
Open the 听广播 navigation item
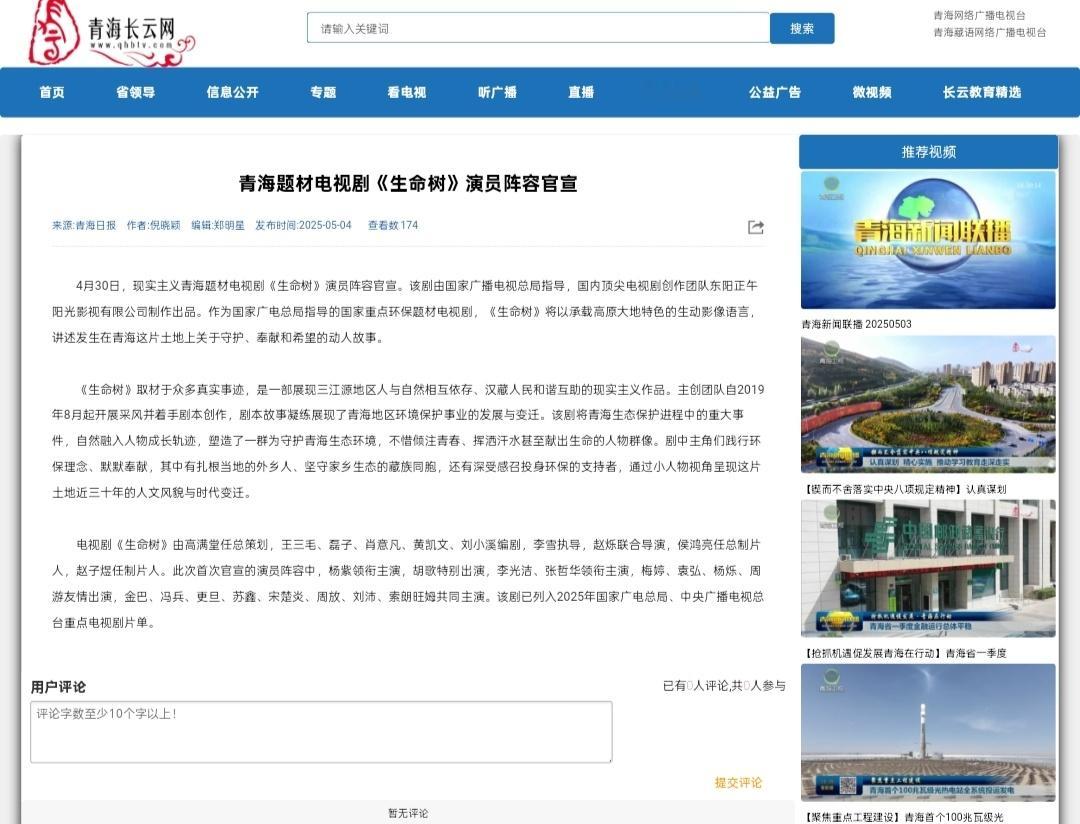coord(497,92)
